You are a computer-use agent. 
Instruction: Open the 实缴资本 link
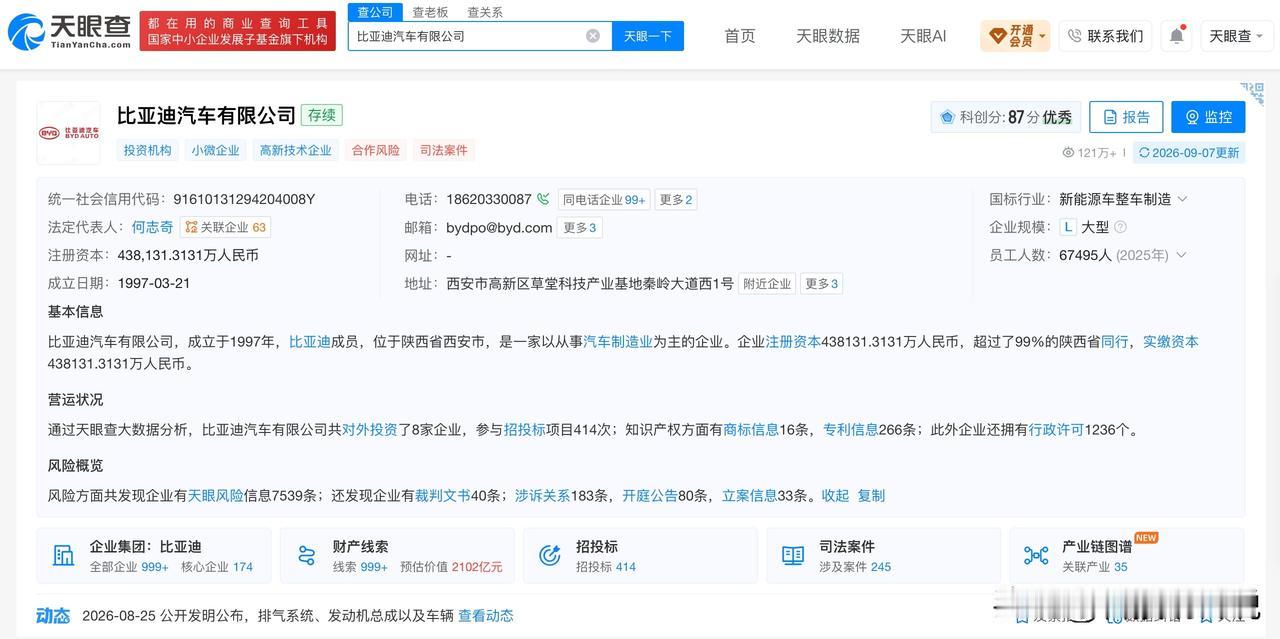click(1171, 341)
